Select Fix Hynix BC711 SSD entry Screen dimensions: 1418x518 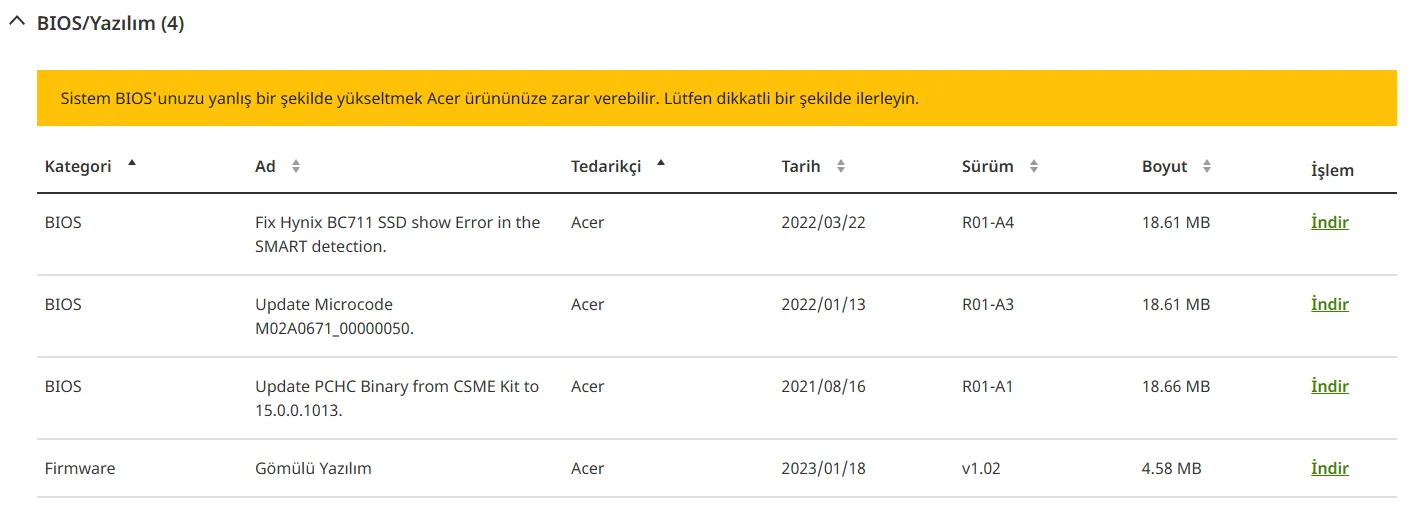(x=397, y=234)
